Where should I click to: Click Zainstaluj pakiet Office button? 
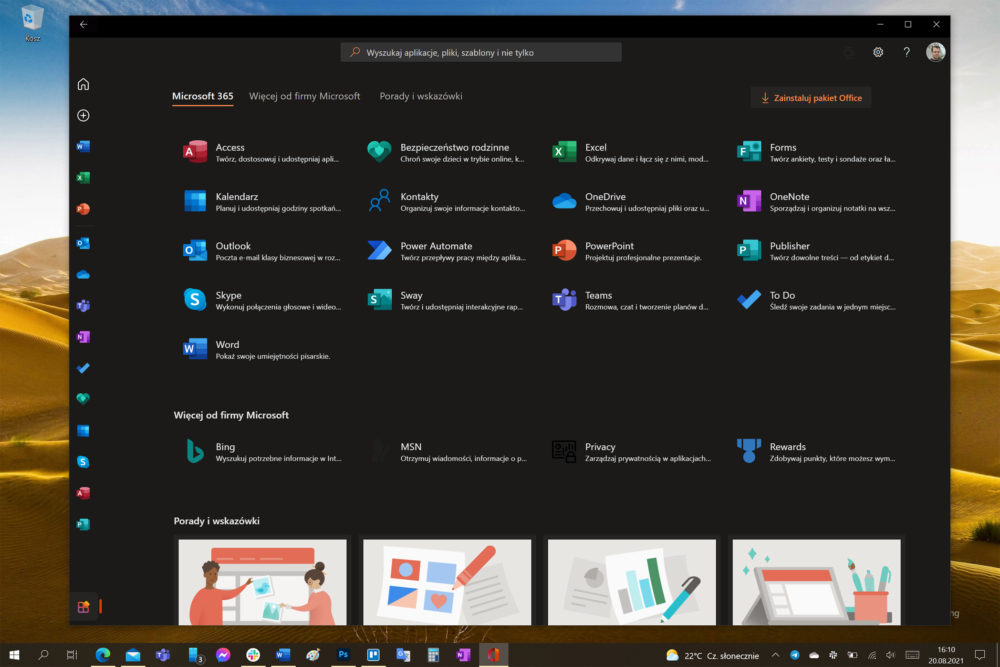click(x=811, y=98)
